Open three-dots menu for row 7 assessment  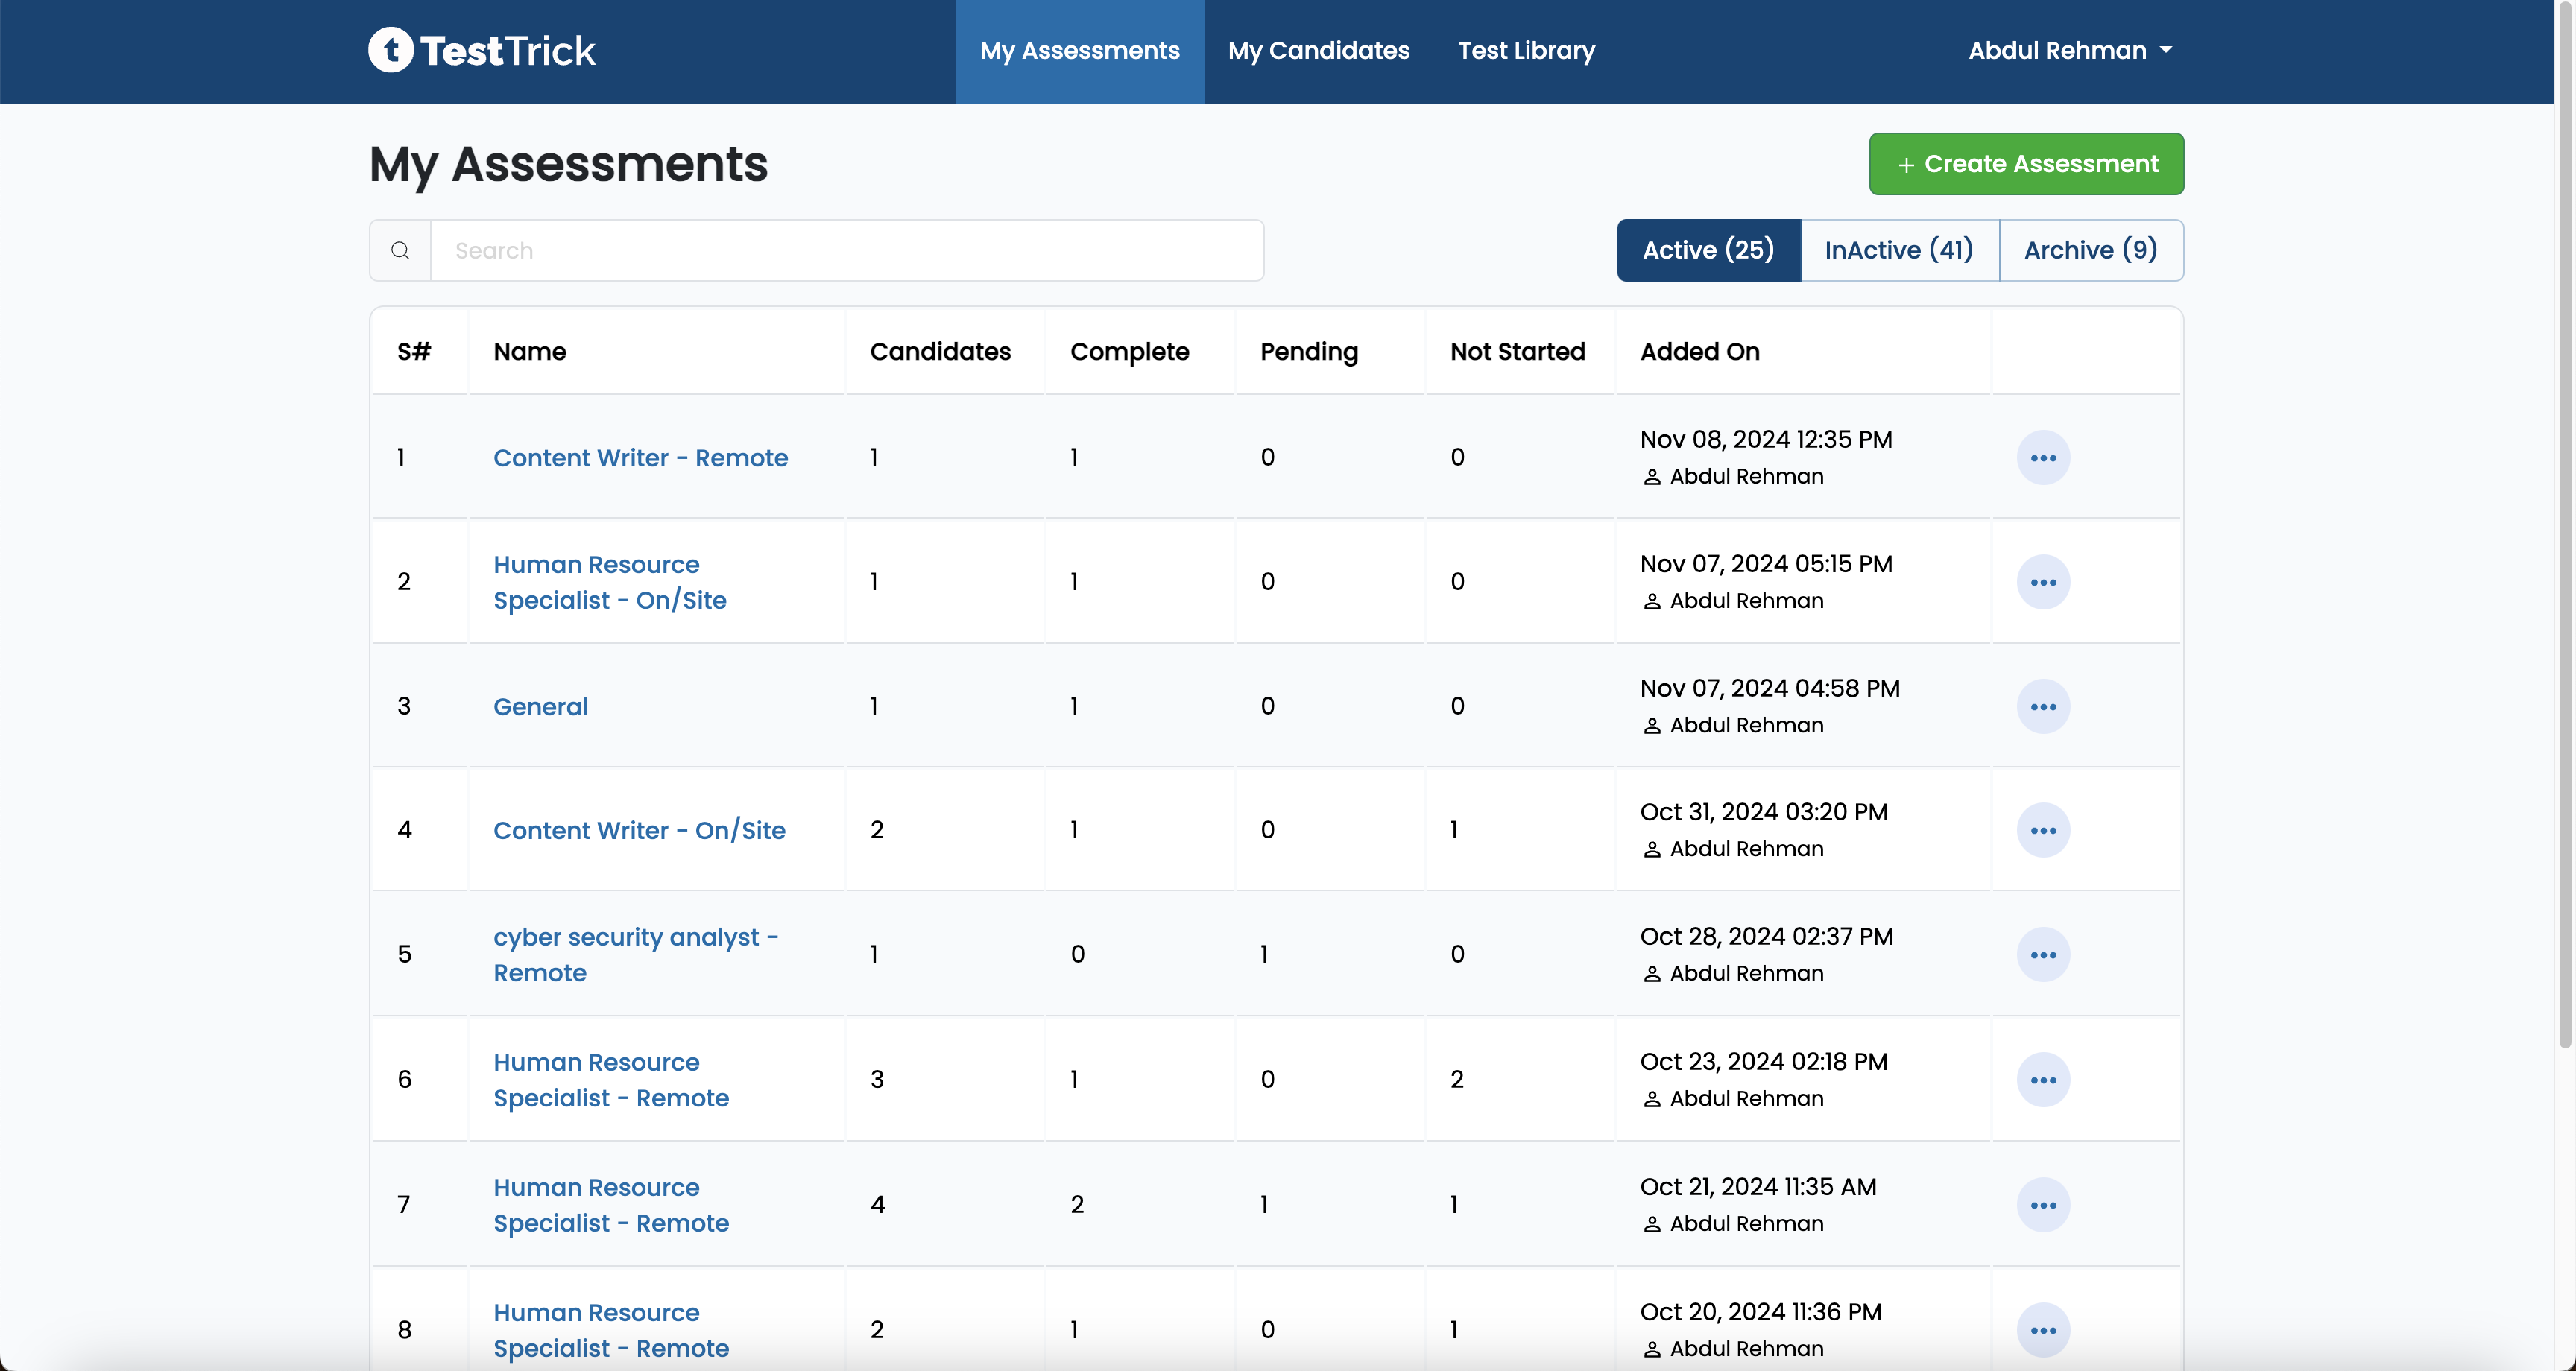[2042, 1205]
